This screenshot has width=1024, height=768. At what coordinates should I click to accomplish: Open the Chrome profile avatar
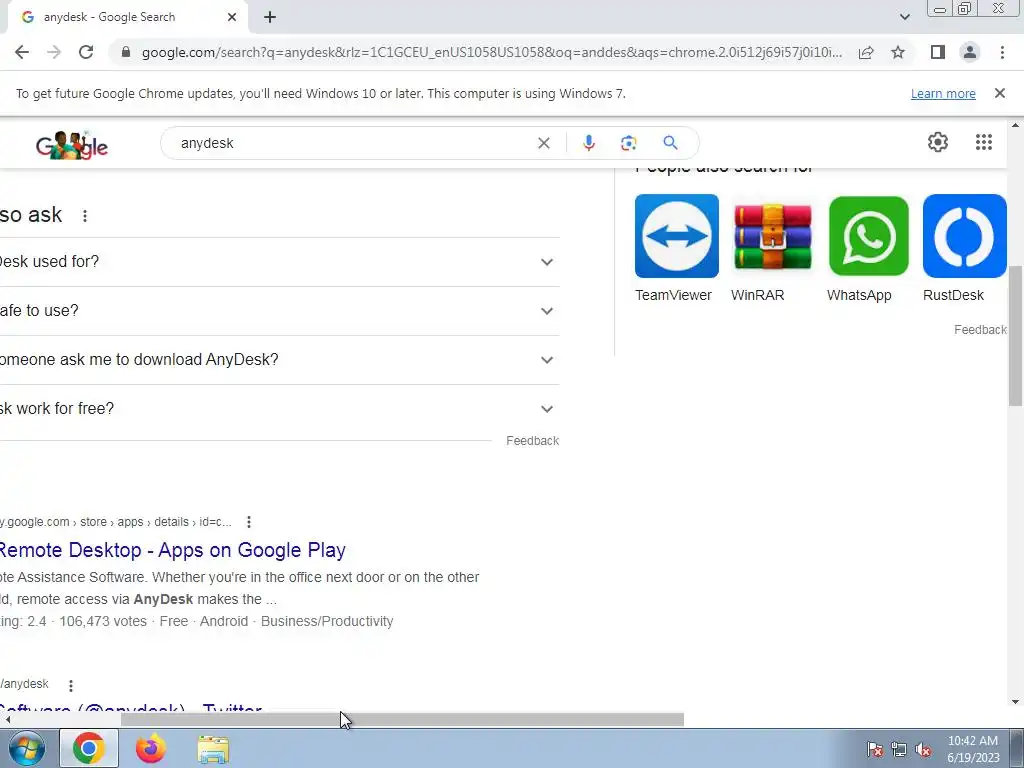(x=970, y=52)
